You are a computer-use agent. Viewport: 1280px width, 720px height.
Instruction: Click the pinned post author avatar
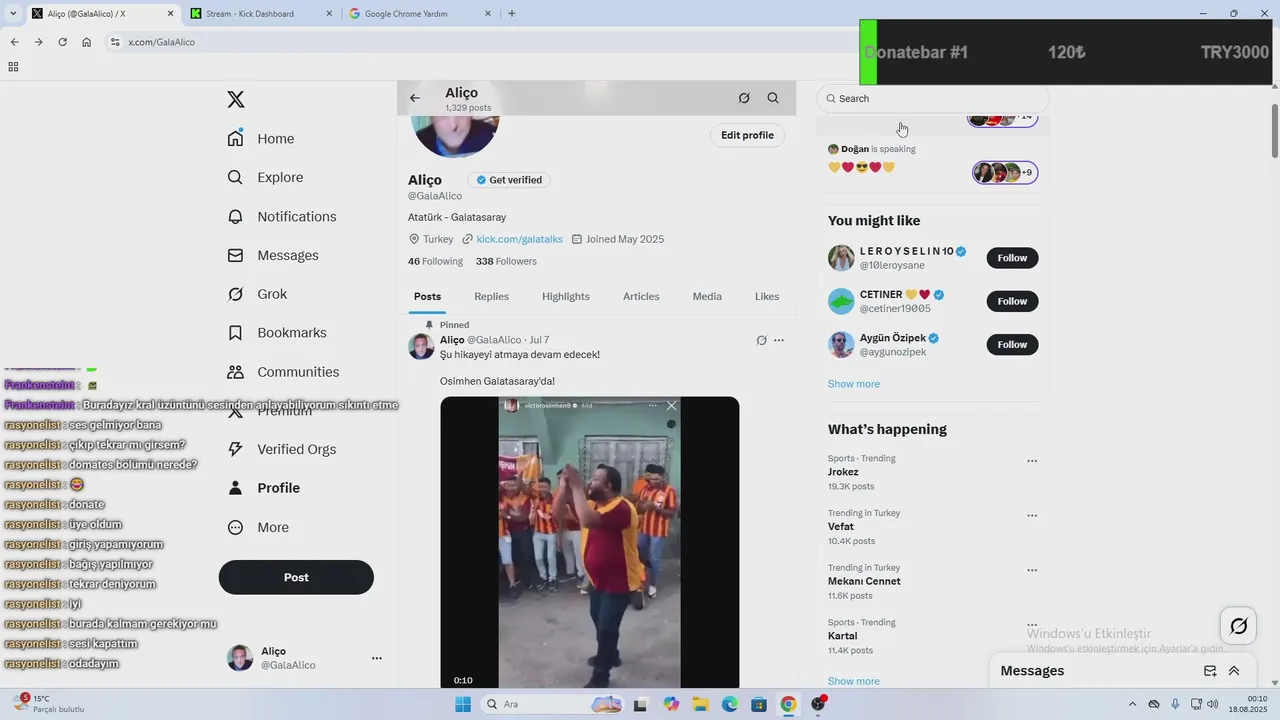tap(421, 347)
